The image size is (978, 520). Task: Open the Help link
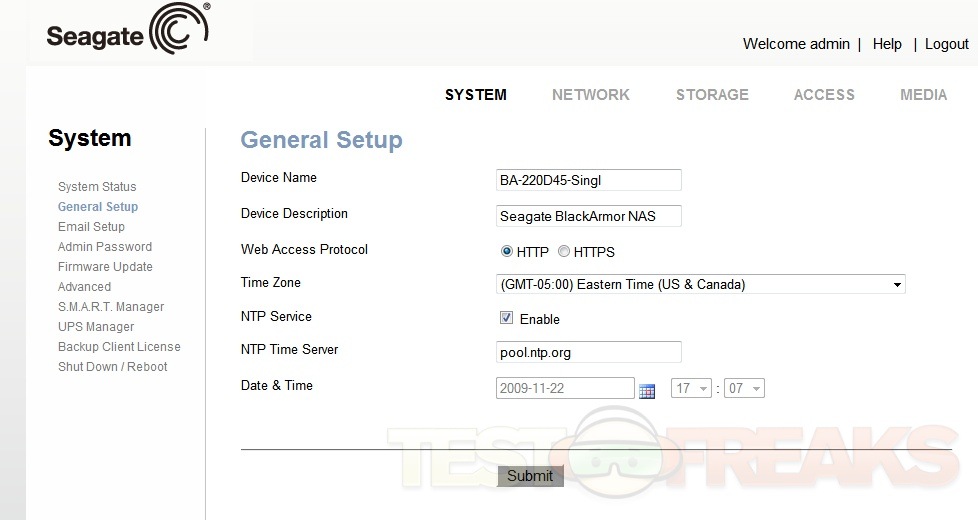887,44
